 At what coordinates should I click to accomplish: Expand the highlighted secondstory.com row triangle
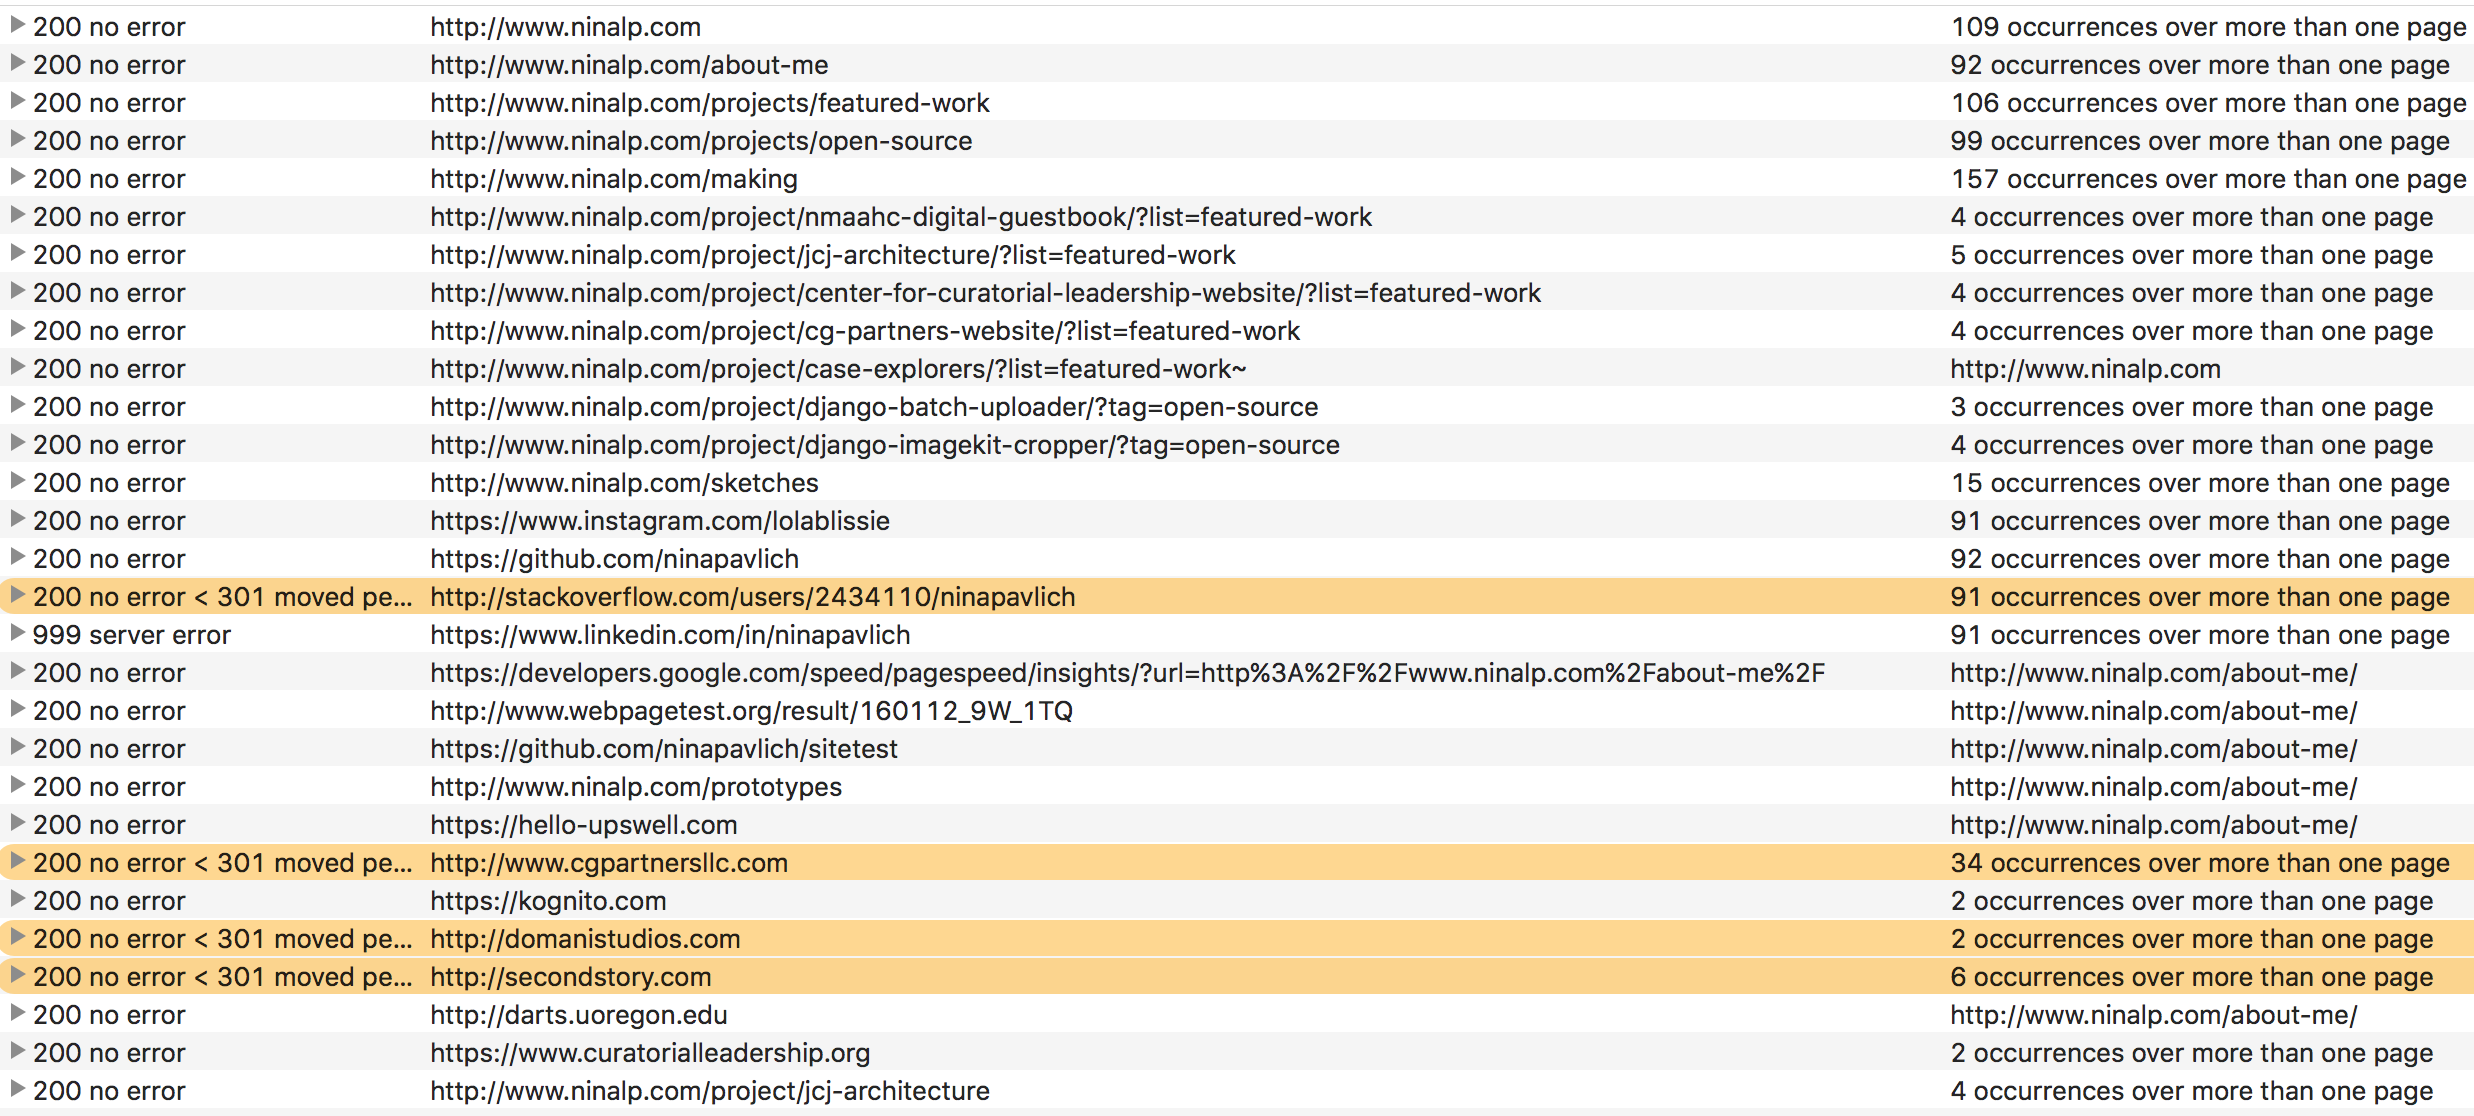point(17,975)
